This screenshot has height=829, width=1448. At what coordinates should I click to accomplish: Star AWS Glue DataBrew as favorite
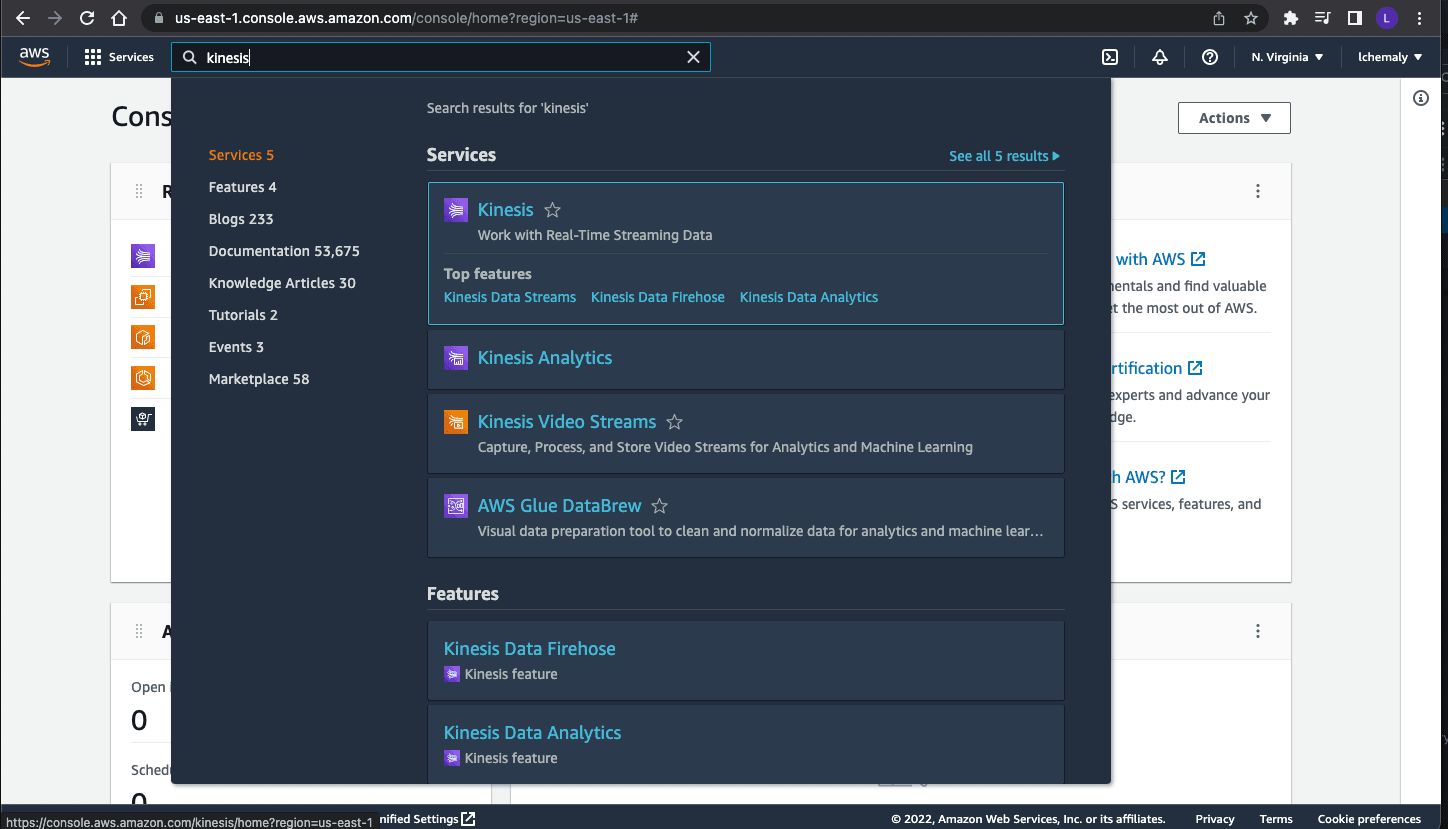[659, 506]
